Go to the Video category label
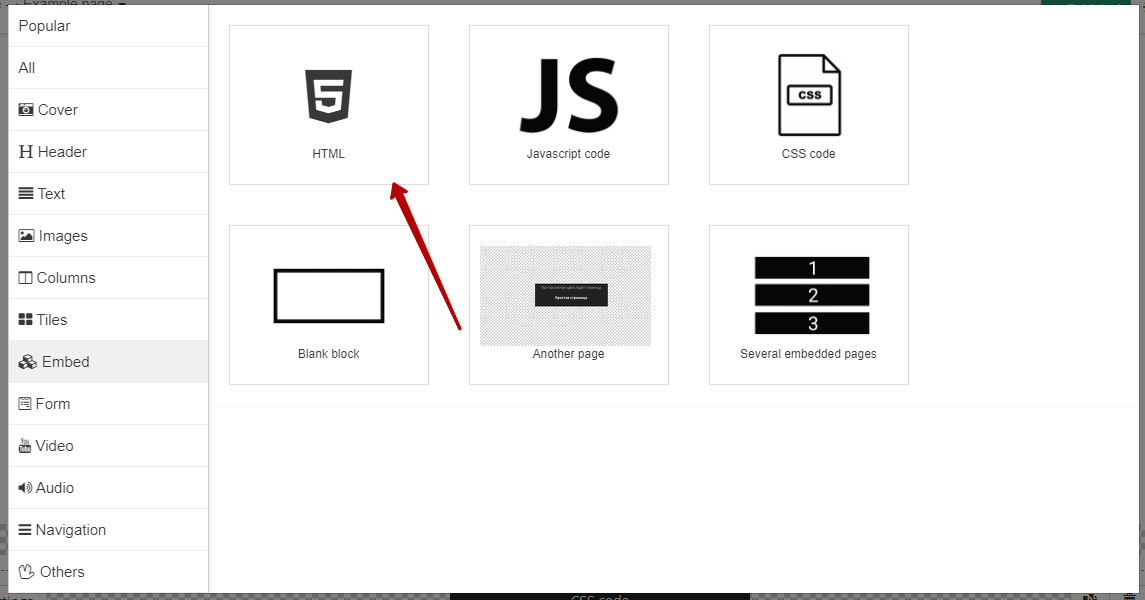Image resolution: width=1145 pixels, height=600 pixels. [x=54, y=446]
